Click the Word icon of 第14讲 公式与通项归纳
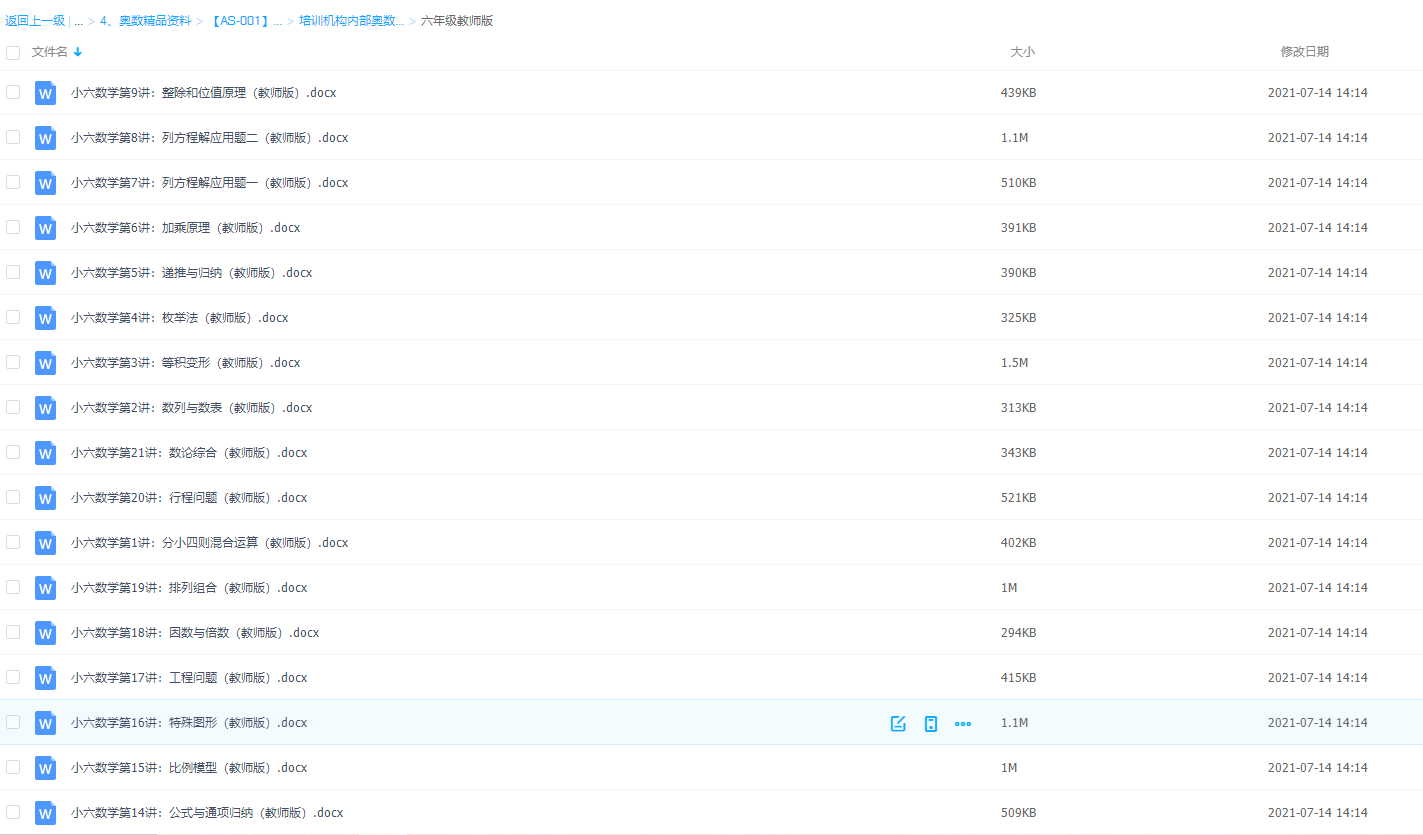The image size is (1423, 835). tap(45, 813)
